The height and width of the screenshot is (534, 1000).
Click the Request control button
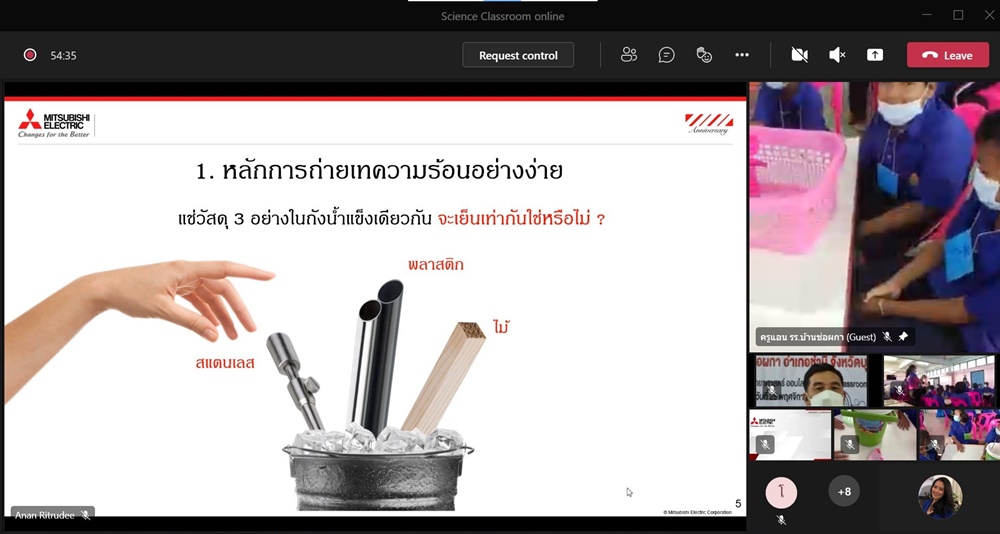pyautogui.click(x=518, y=56)
